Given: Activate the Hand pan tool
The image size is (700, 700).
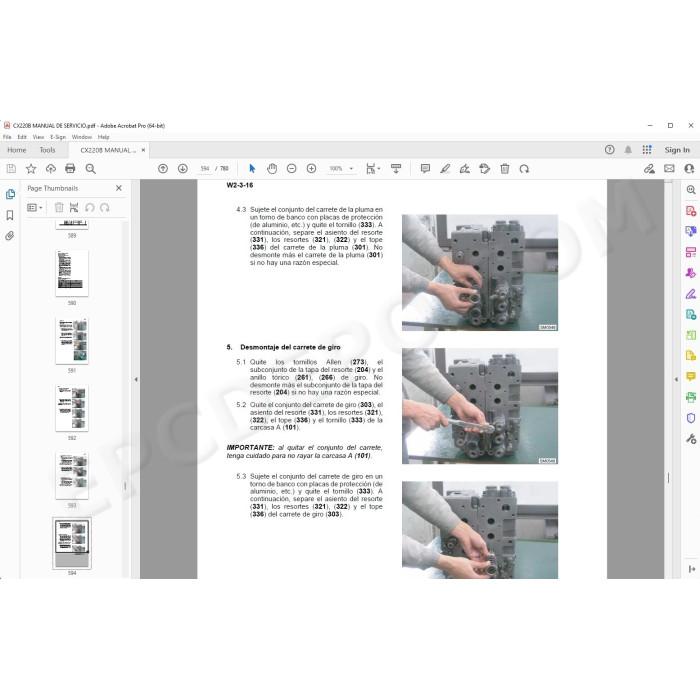Looking at the screenshot, I should pyautogui.click(x=272, y=169).
